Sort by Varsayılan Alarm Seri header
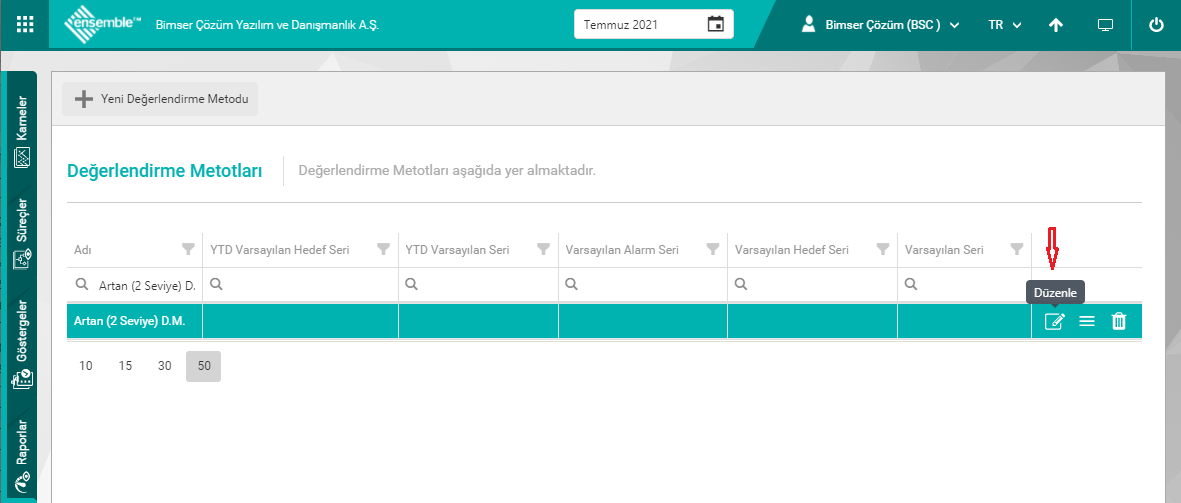This screenshot has width=1181, height=503. (622, 250)
